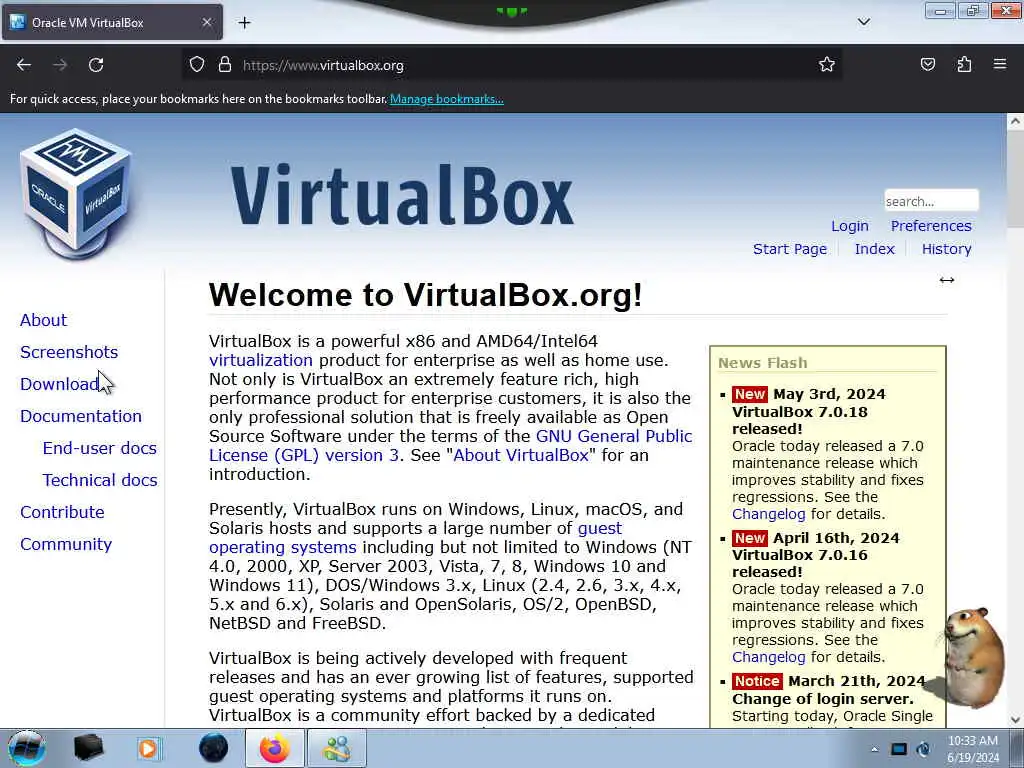Click the tray monitor icon

click(899, 749)
